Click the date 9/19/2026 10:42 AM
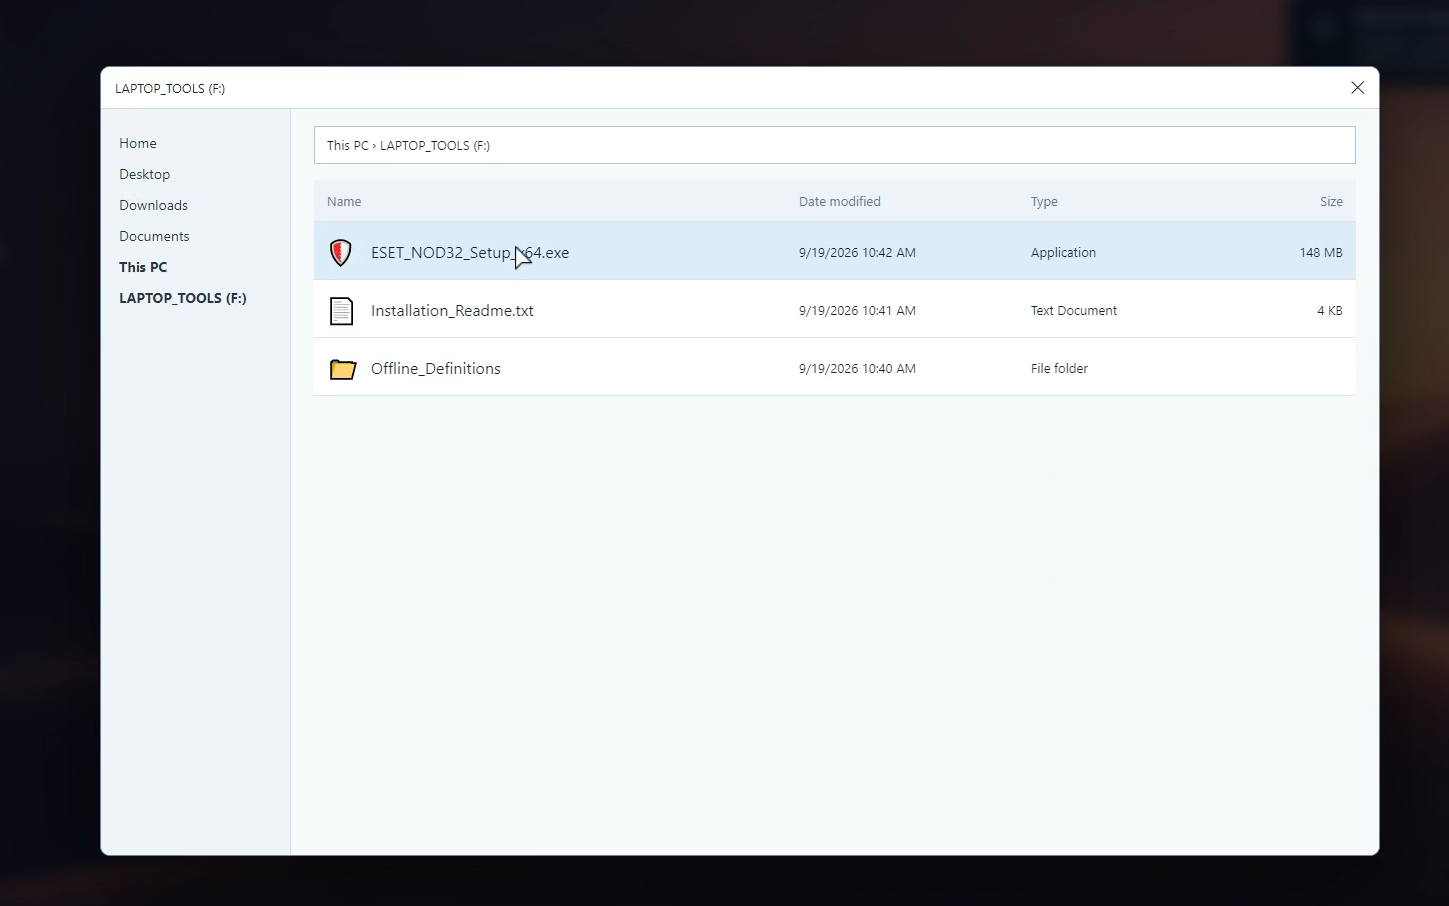This screenshot has width=1449, height=906. point(857,253)
